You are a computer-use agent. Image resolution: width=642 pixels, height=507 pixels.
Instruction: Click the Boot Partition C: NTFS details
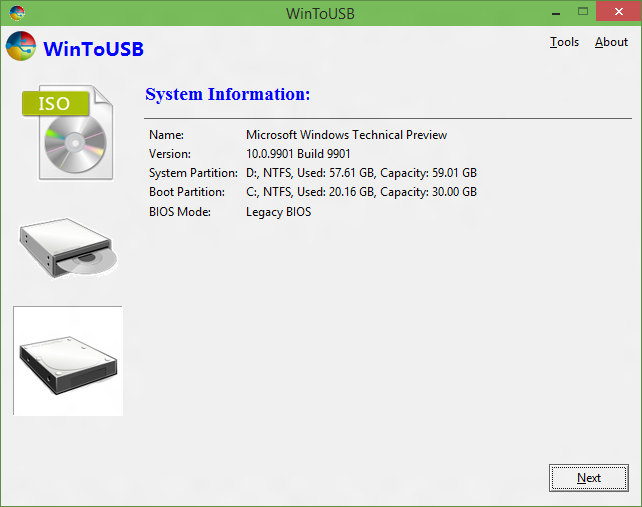coord(361,192)
